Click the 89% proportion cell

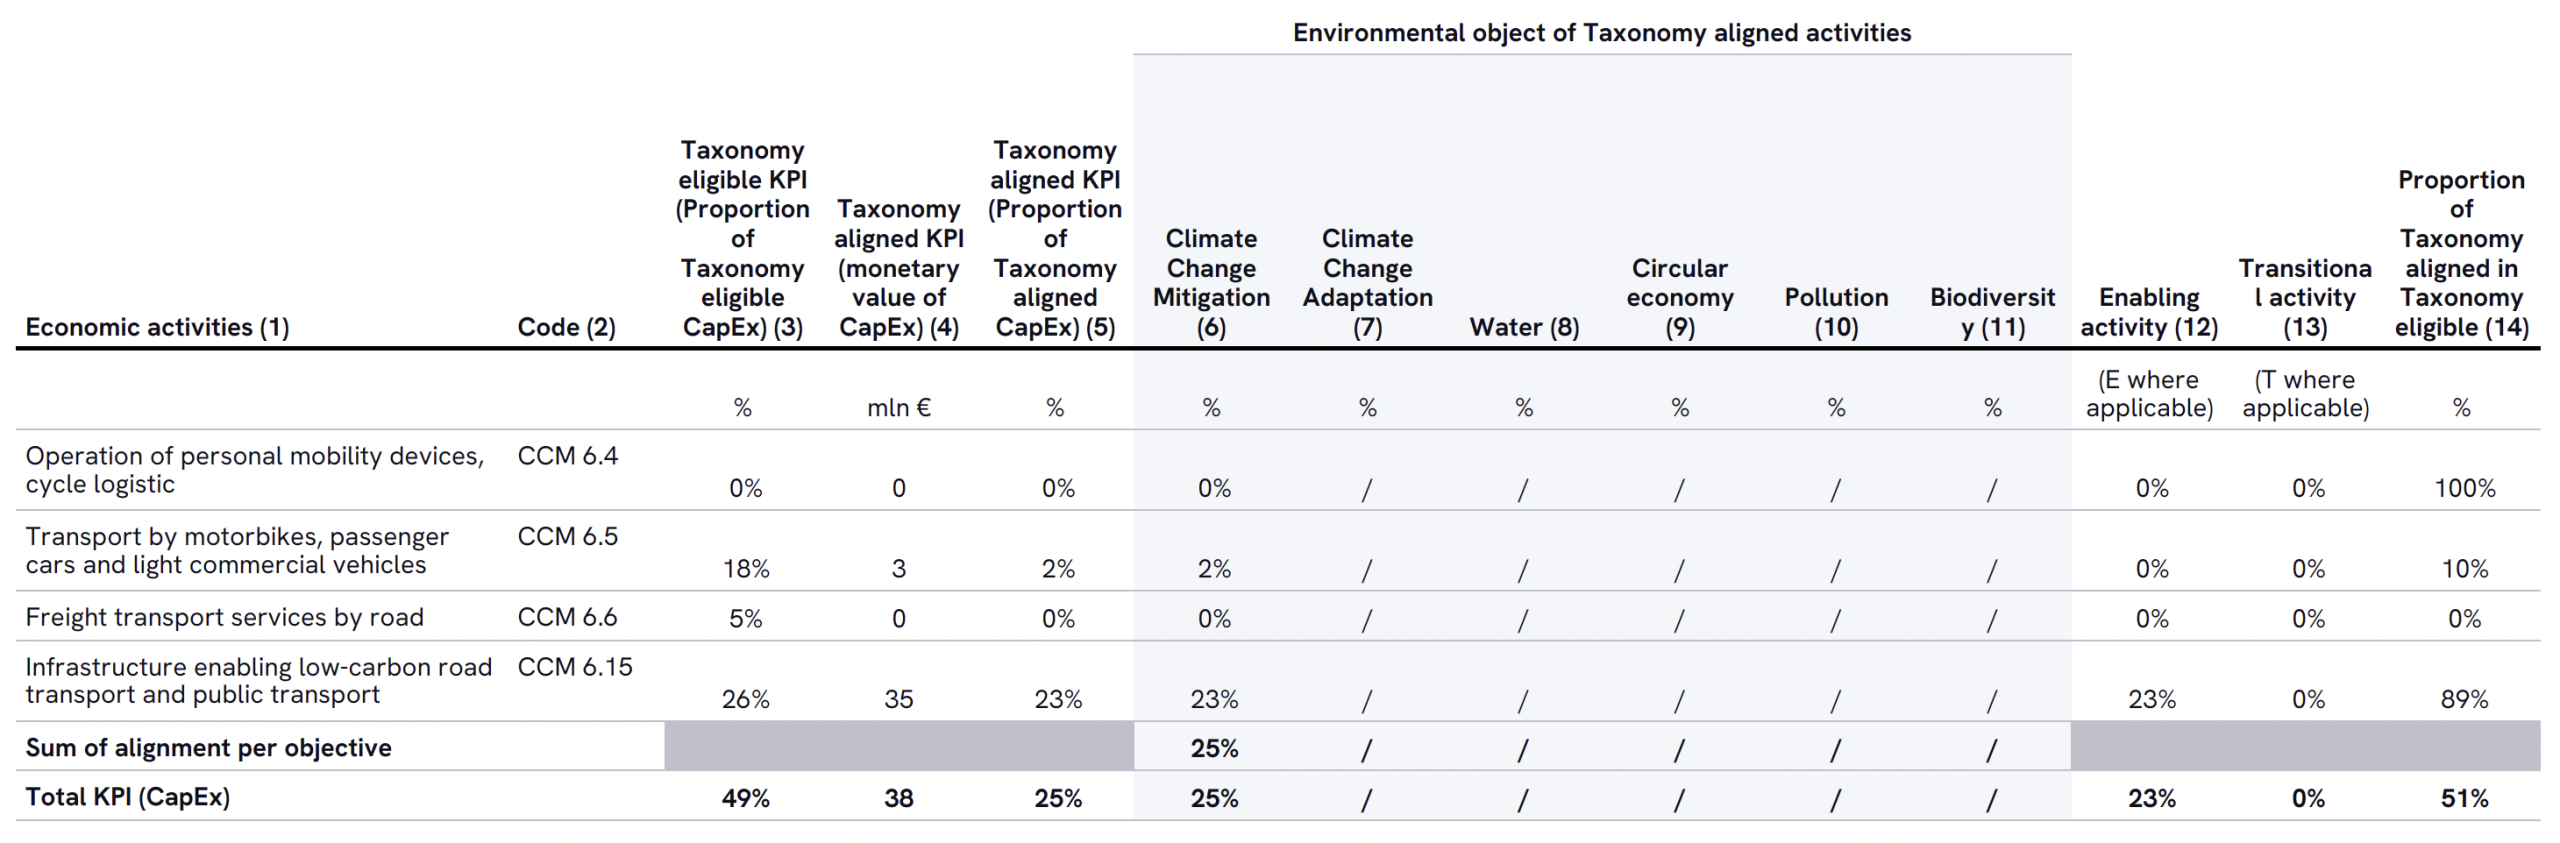[x=2464, y=699]
